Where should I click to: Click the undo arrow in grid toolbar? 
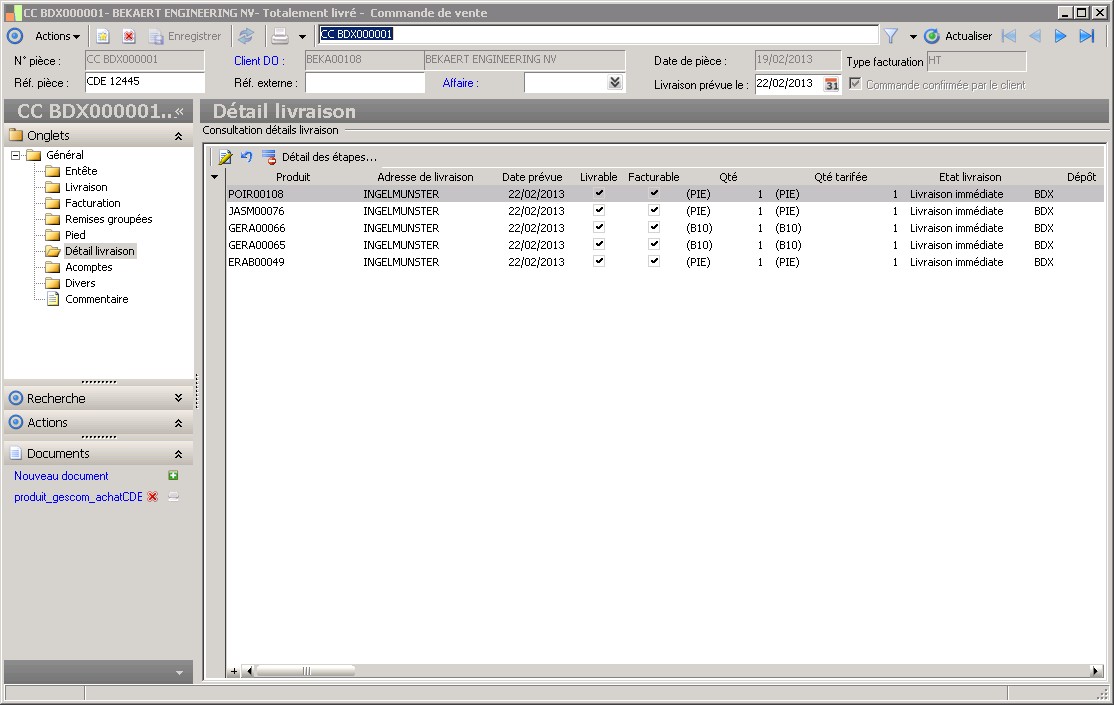(x=247, y=157)
